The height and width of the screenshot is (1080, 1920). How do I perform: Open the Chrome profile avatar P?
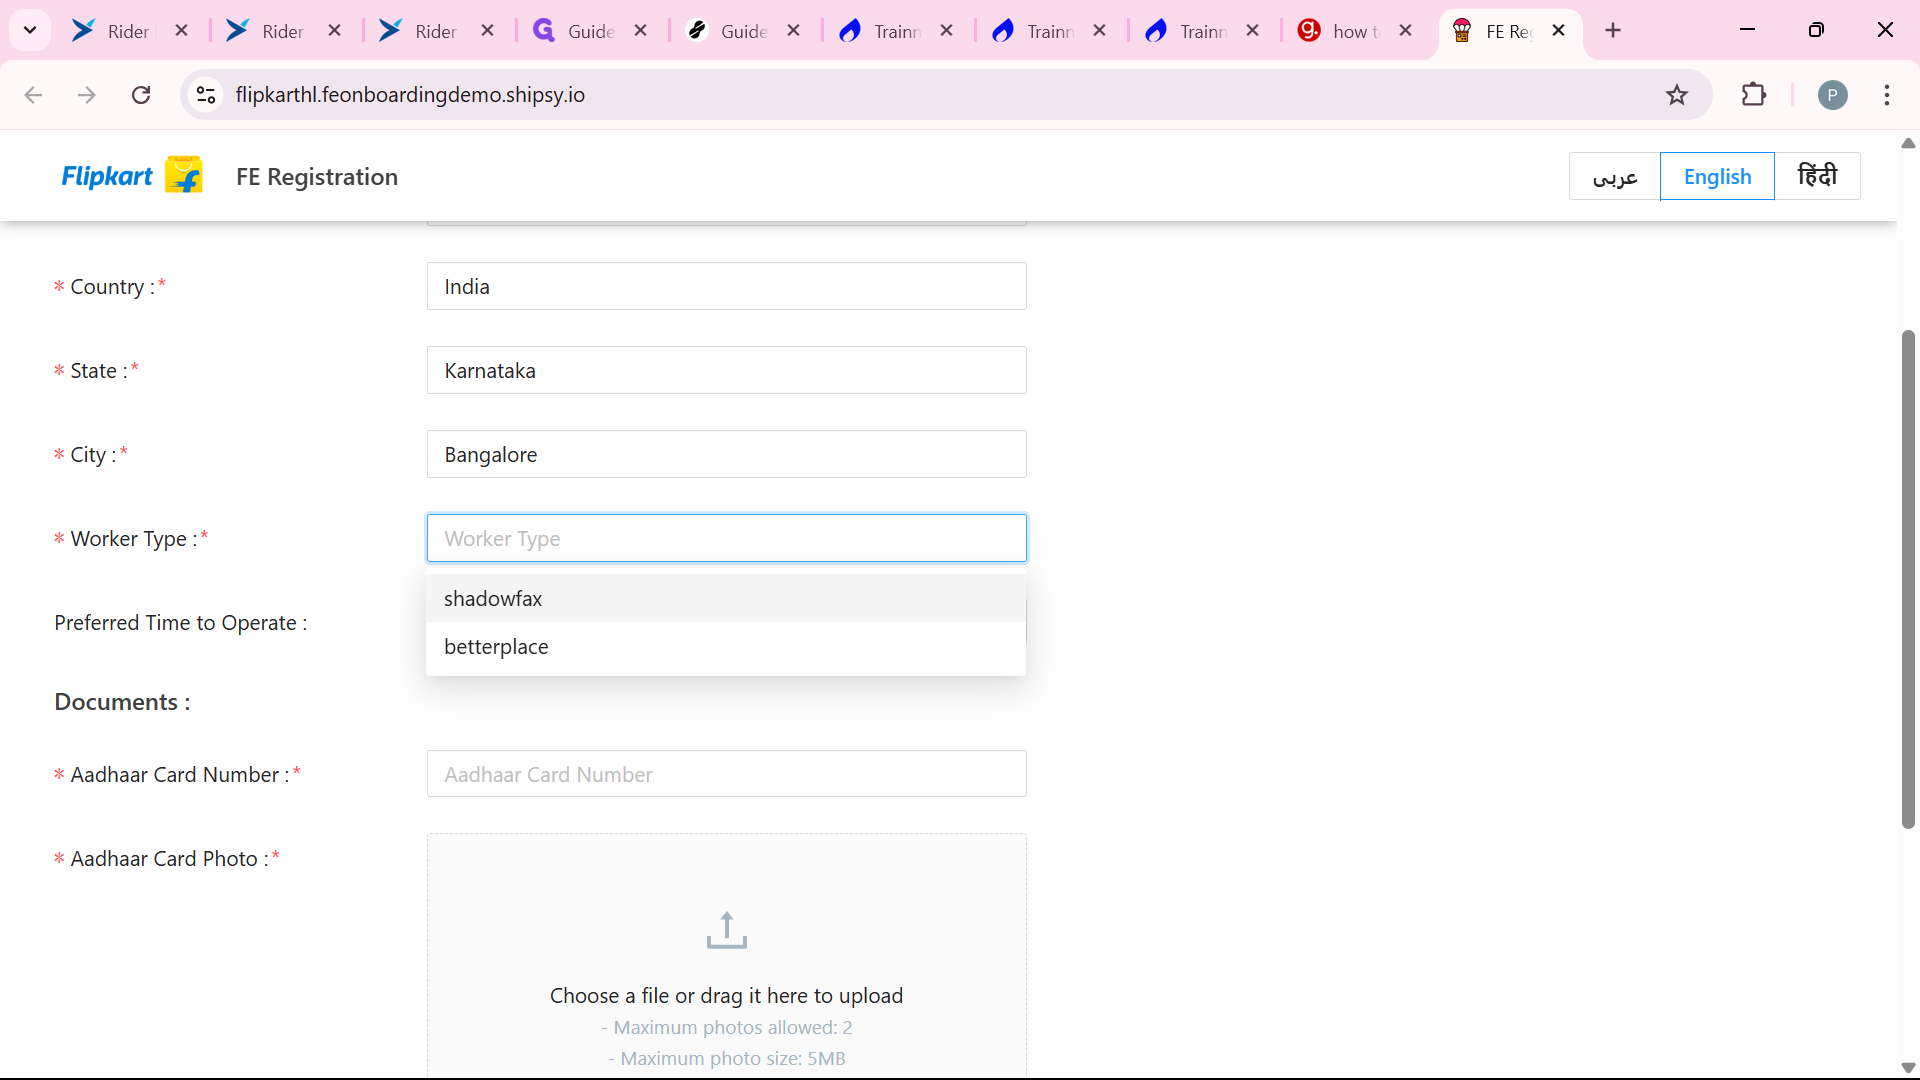click(1832, 95)
